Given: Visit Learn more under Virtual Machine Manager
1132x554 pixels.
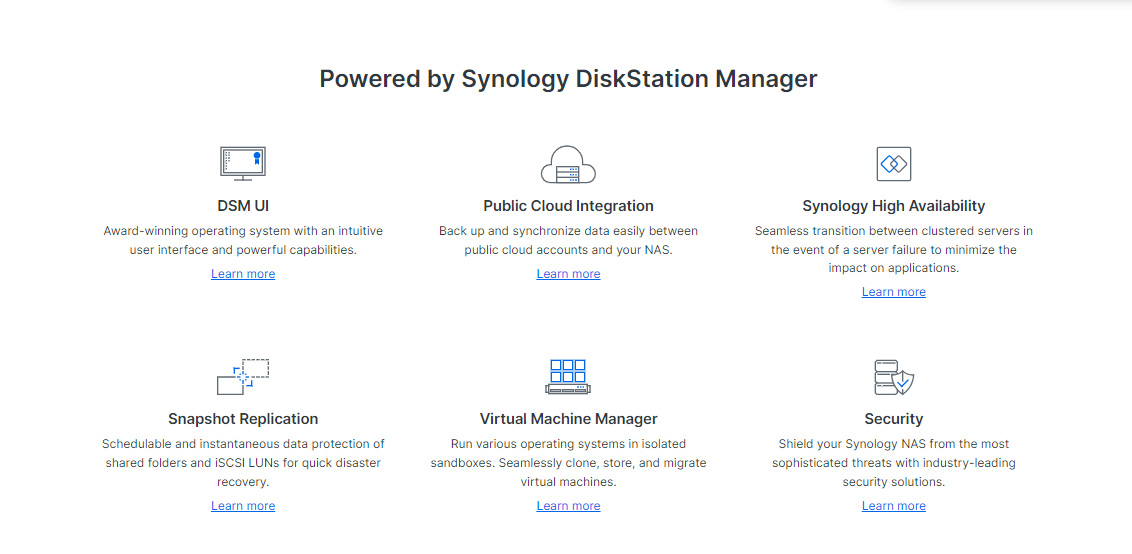Looking at the screenshot, I should (568, 506).
